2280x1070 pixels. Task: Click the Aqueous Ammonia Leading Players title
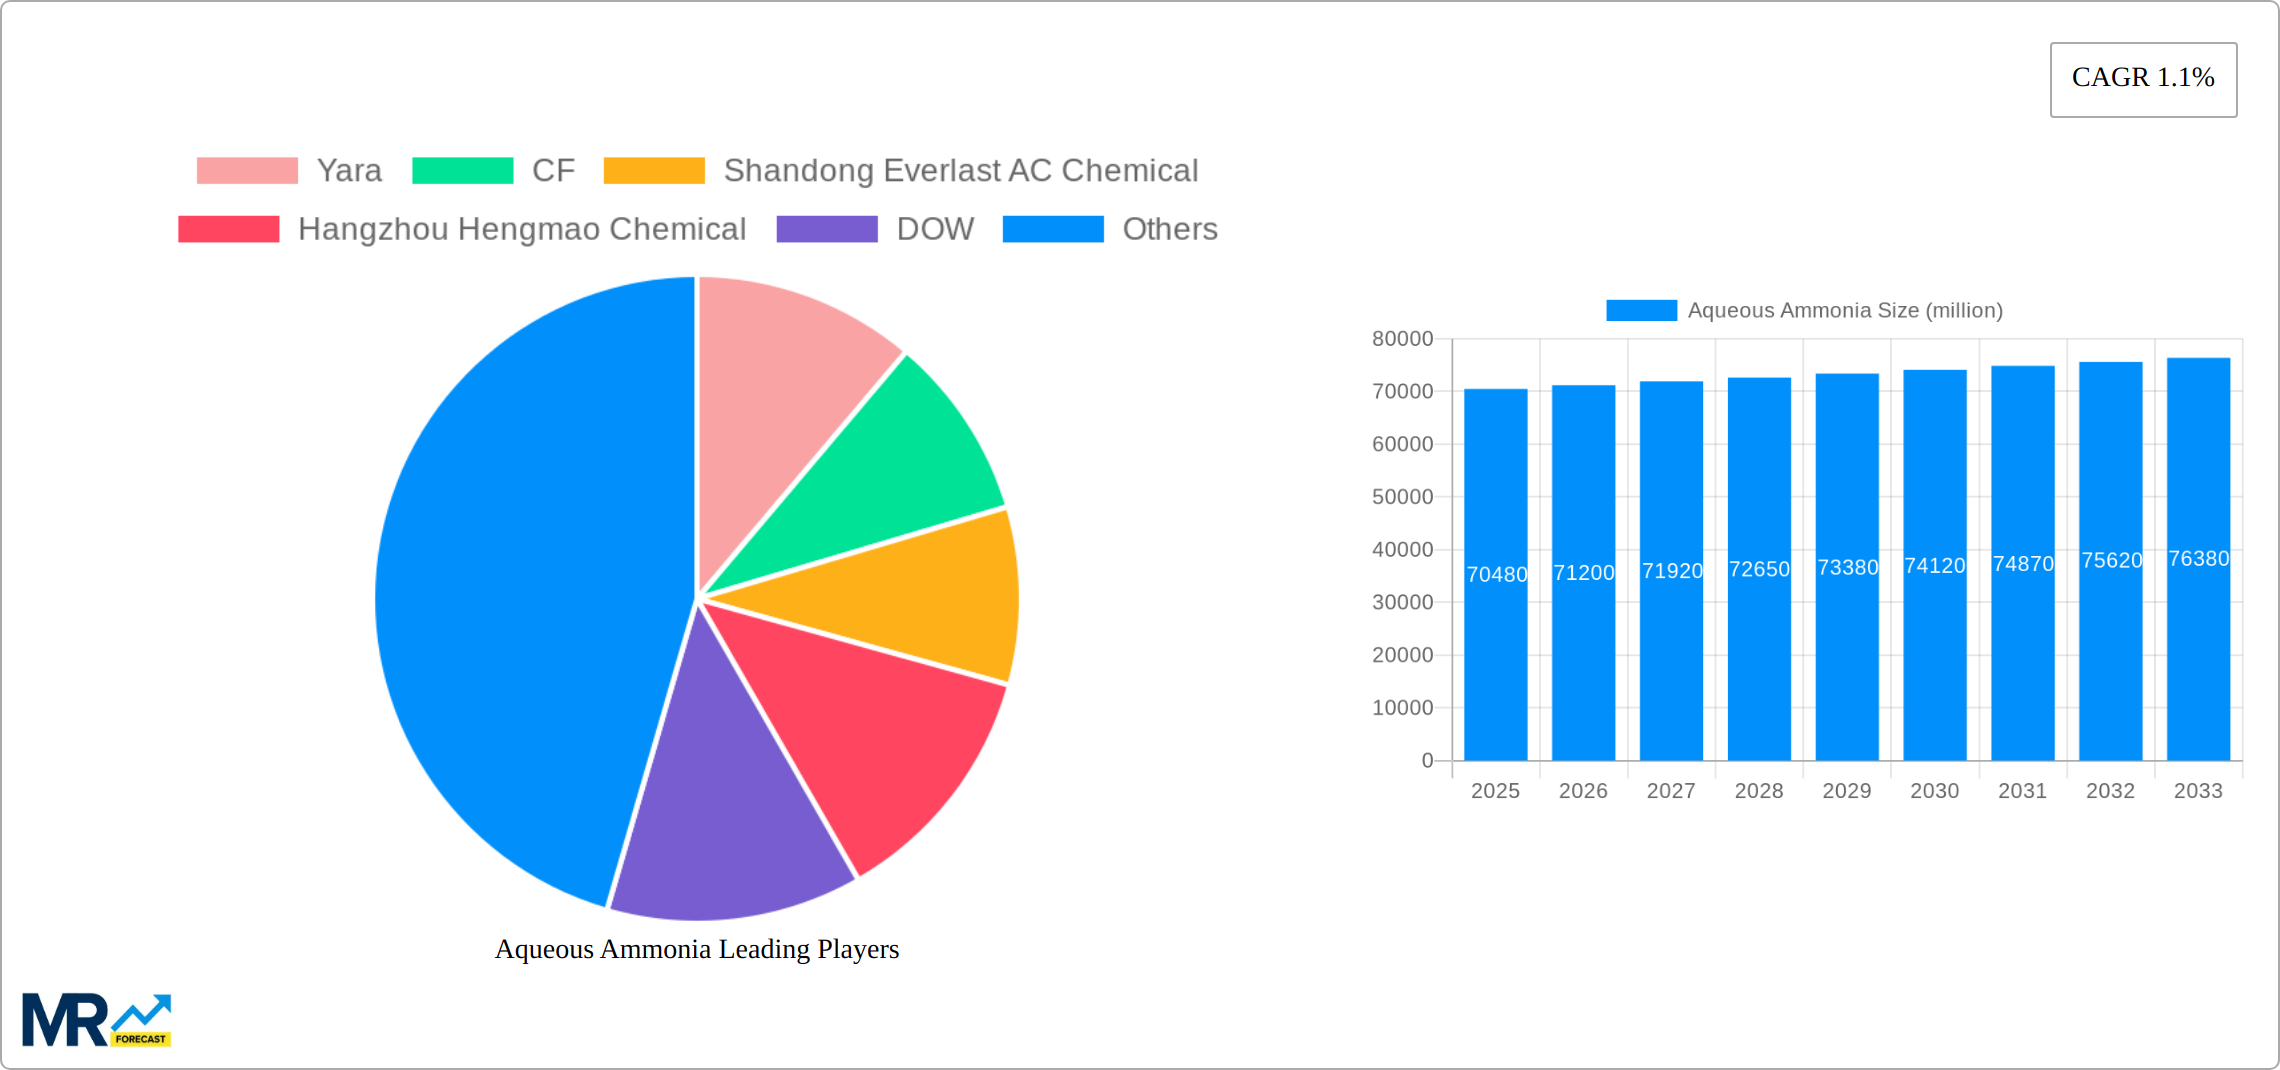tap(697, 949)
